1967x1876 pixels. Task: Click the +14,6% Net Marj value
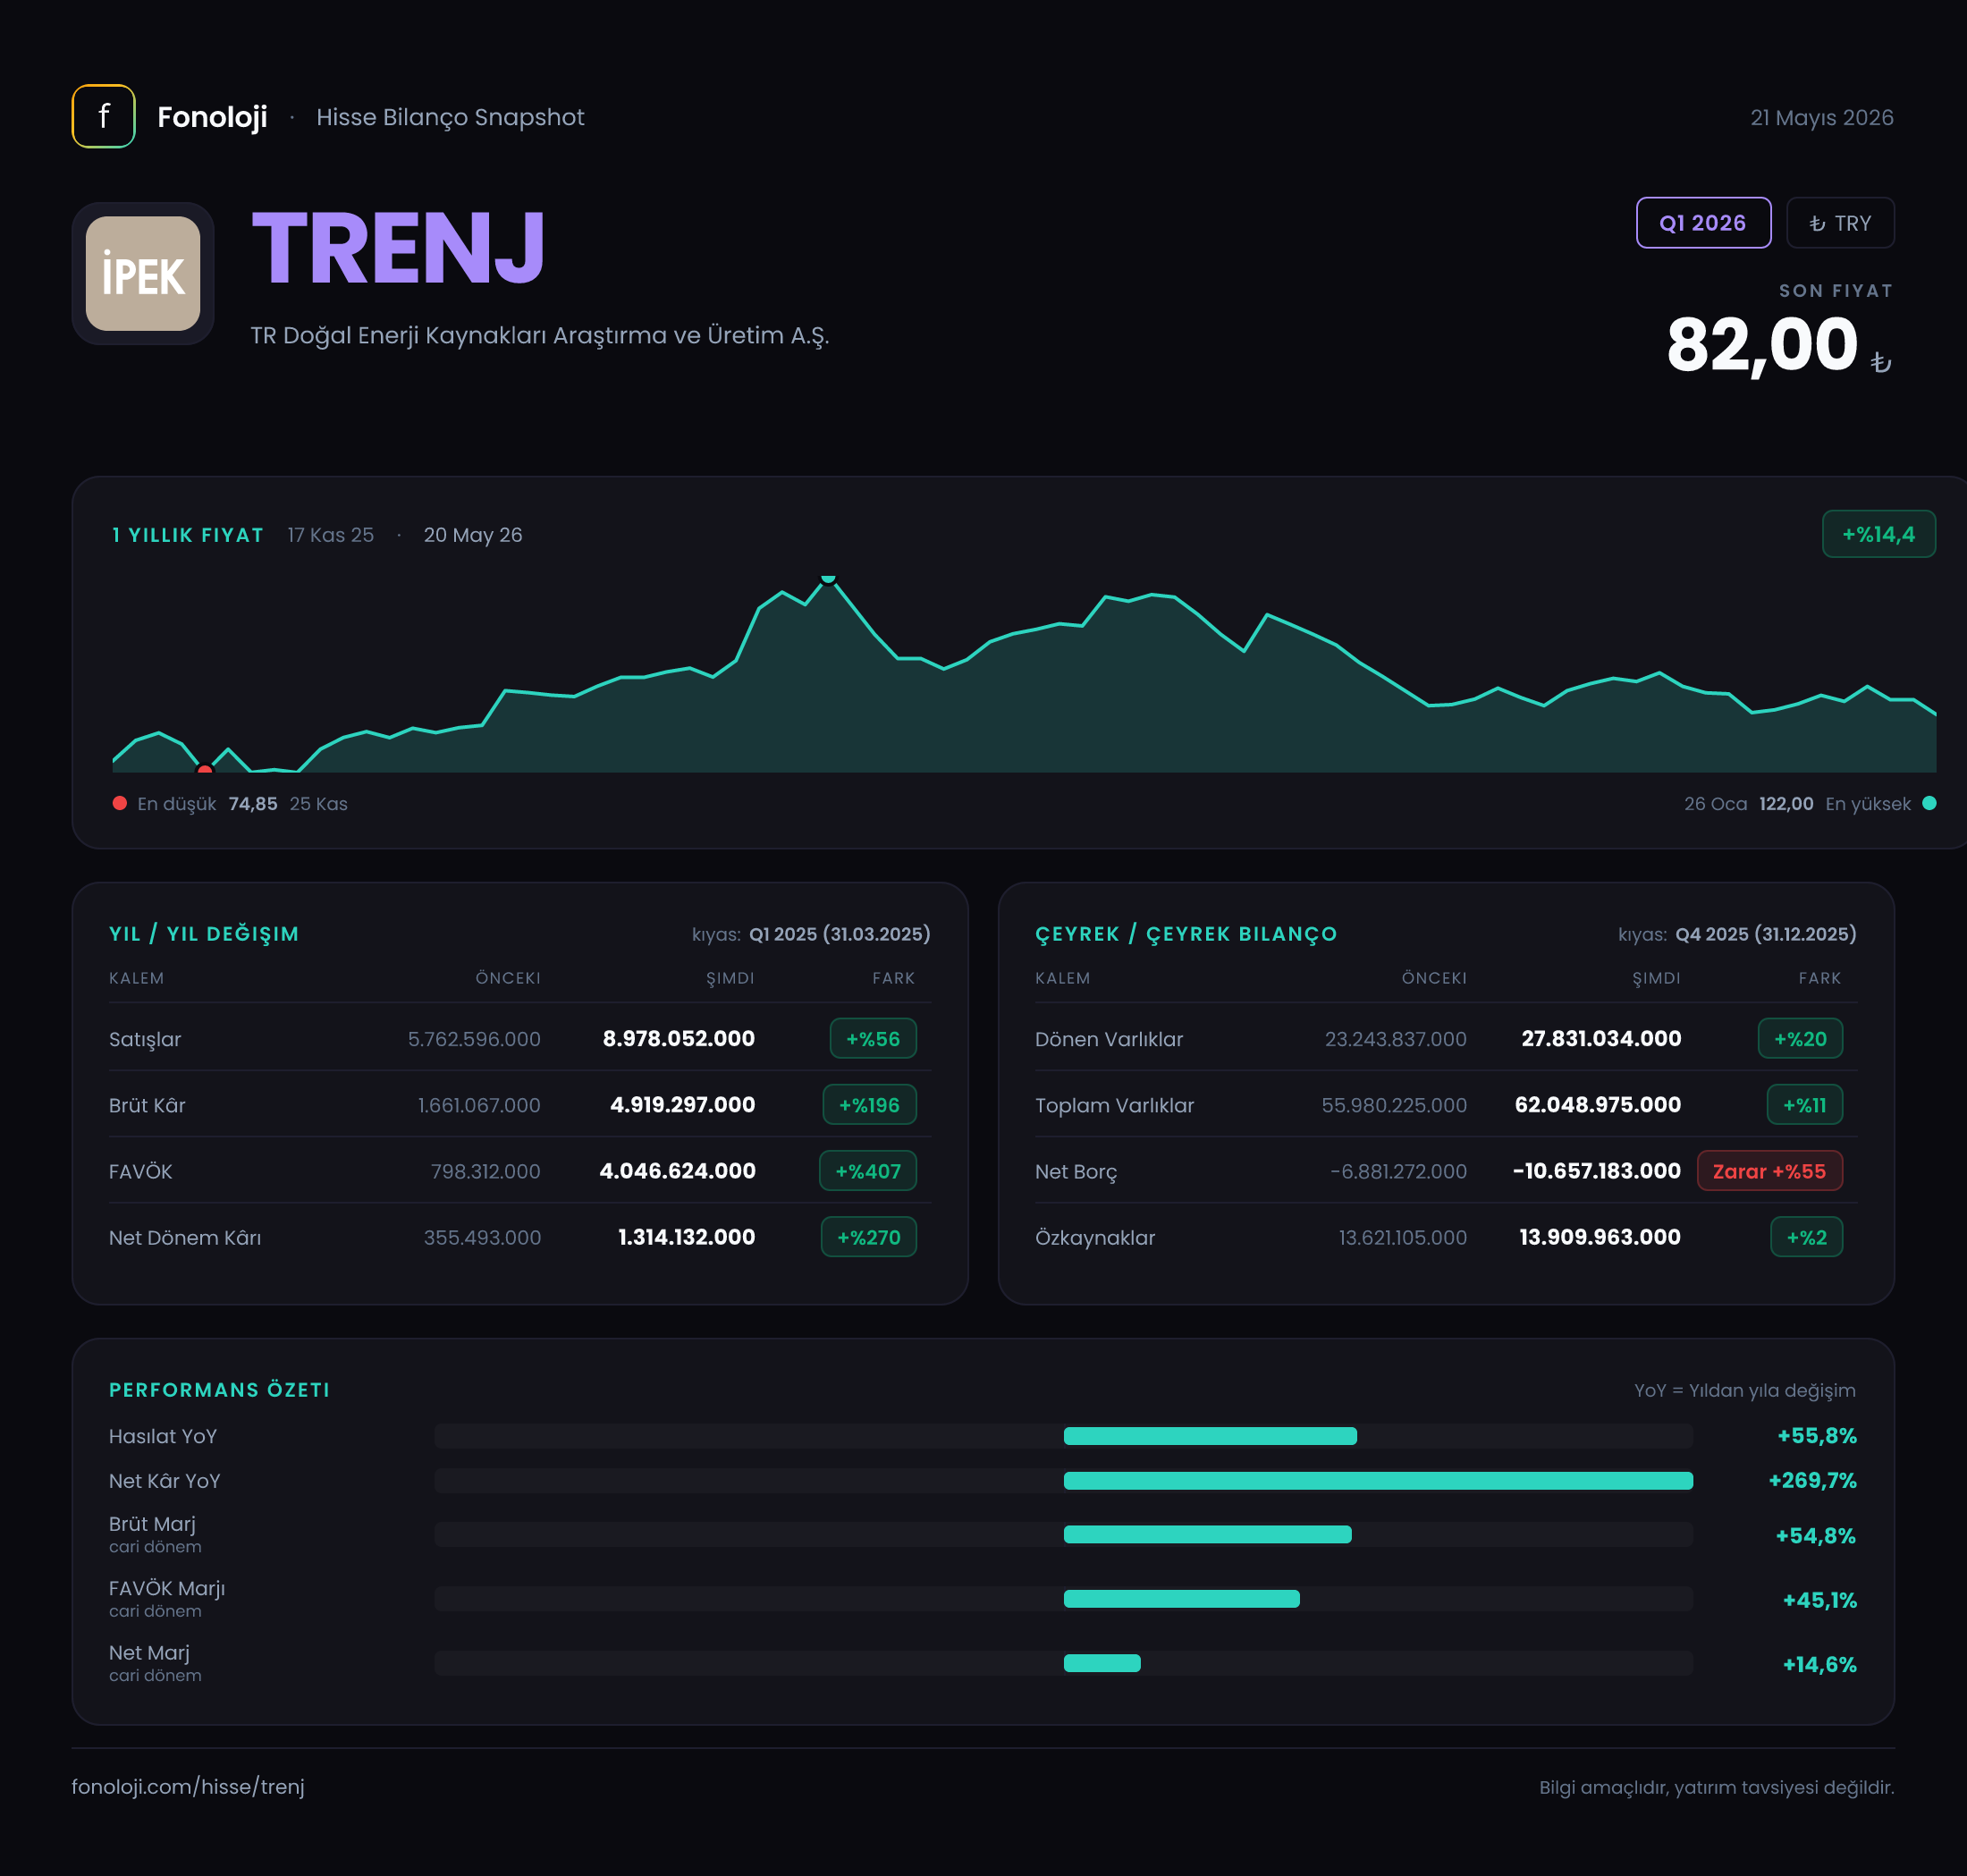(1819, 1664)
